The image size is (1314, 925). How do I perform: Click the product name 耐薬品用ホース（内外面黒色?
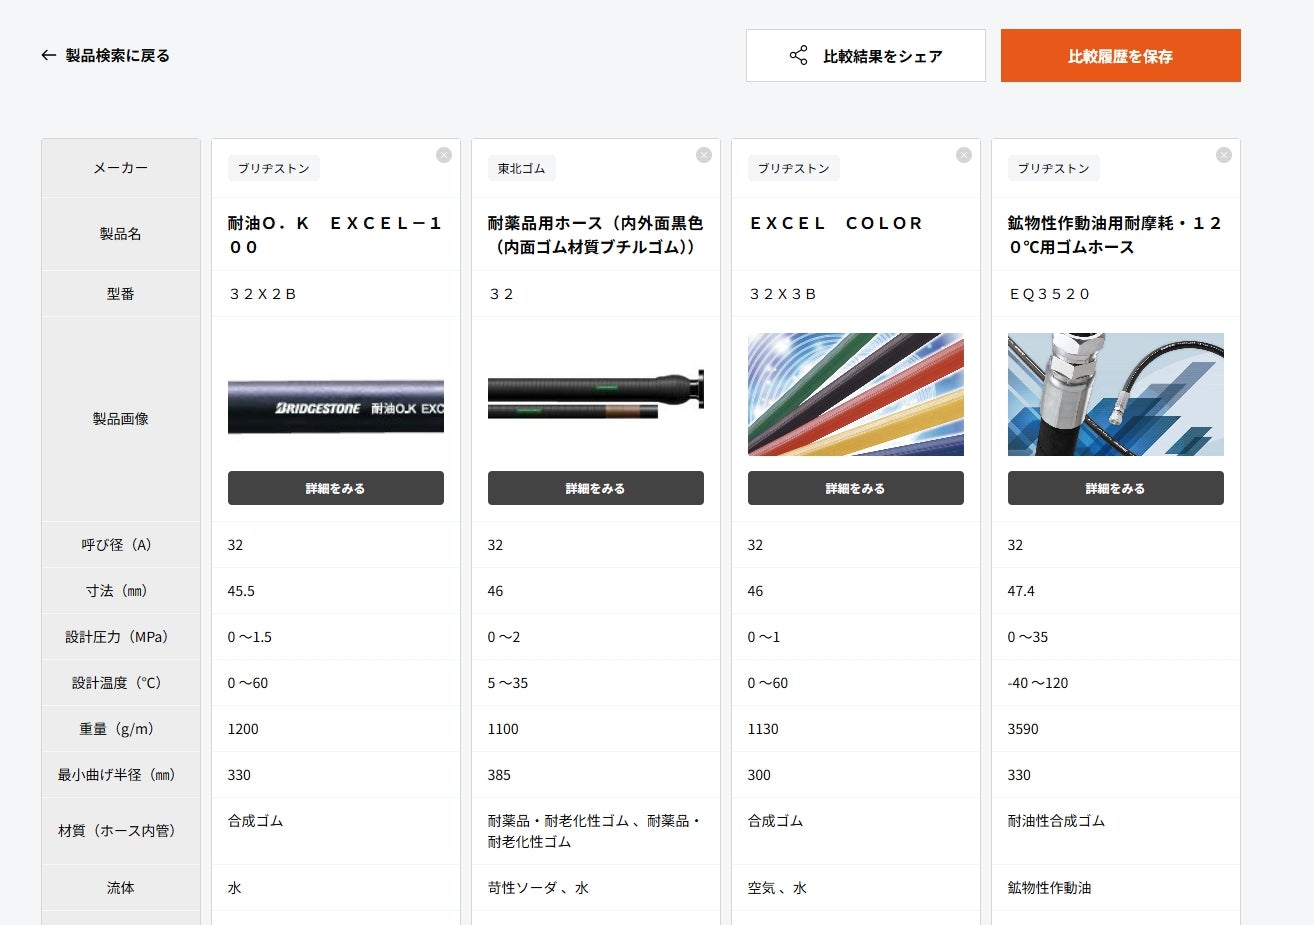pyautogui.click(x=596, y=235)
